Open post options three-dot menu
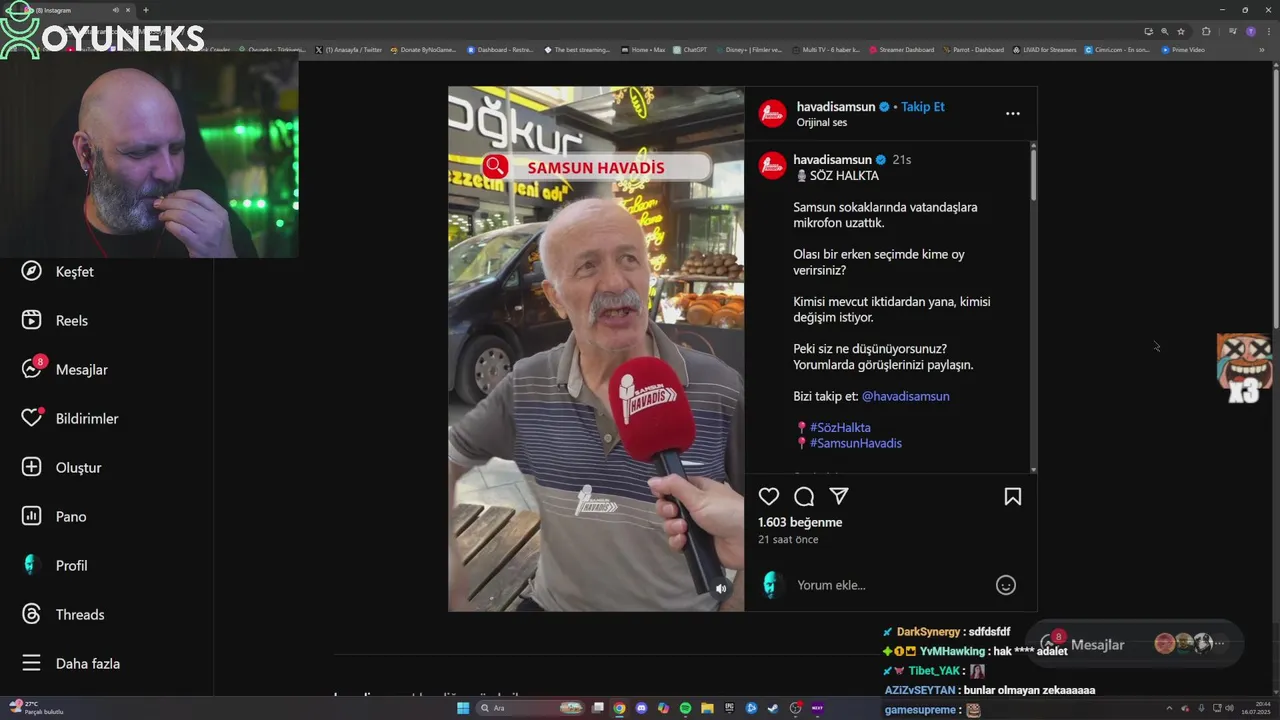 (1012, 113)
